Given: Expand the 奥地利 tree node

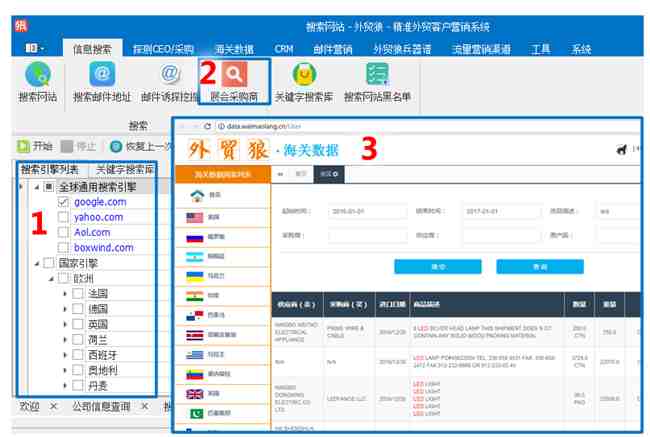Looking at the screenshot, I should click(x=65, y=370).
